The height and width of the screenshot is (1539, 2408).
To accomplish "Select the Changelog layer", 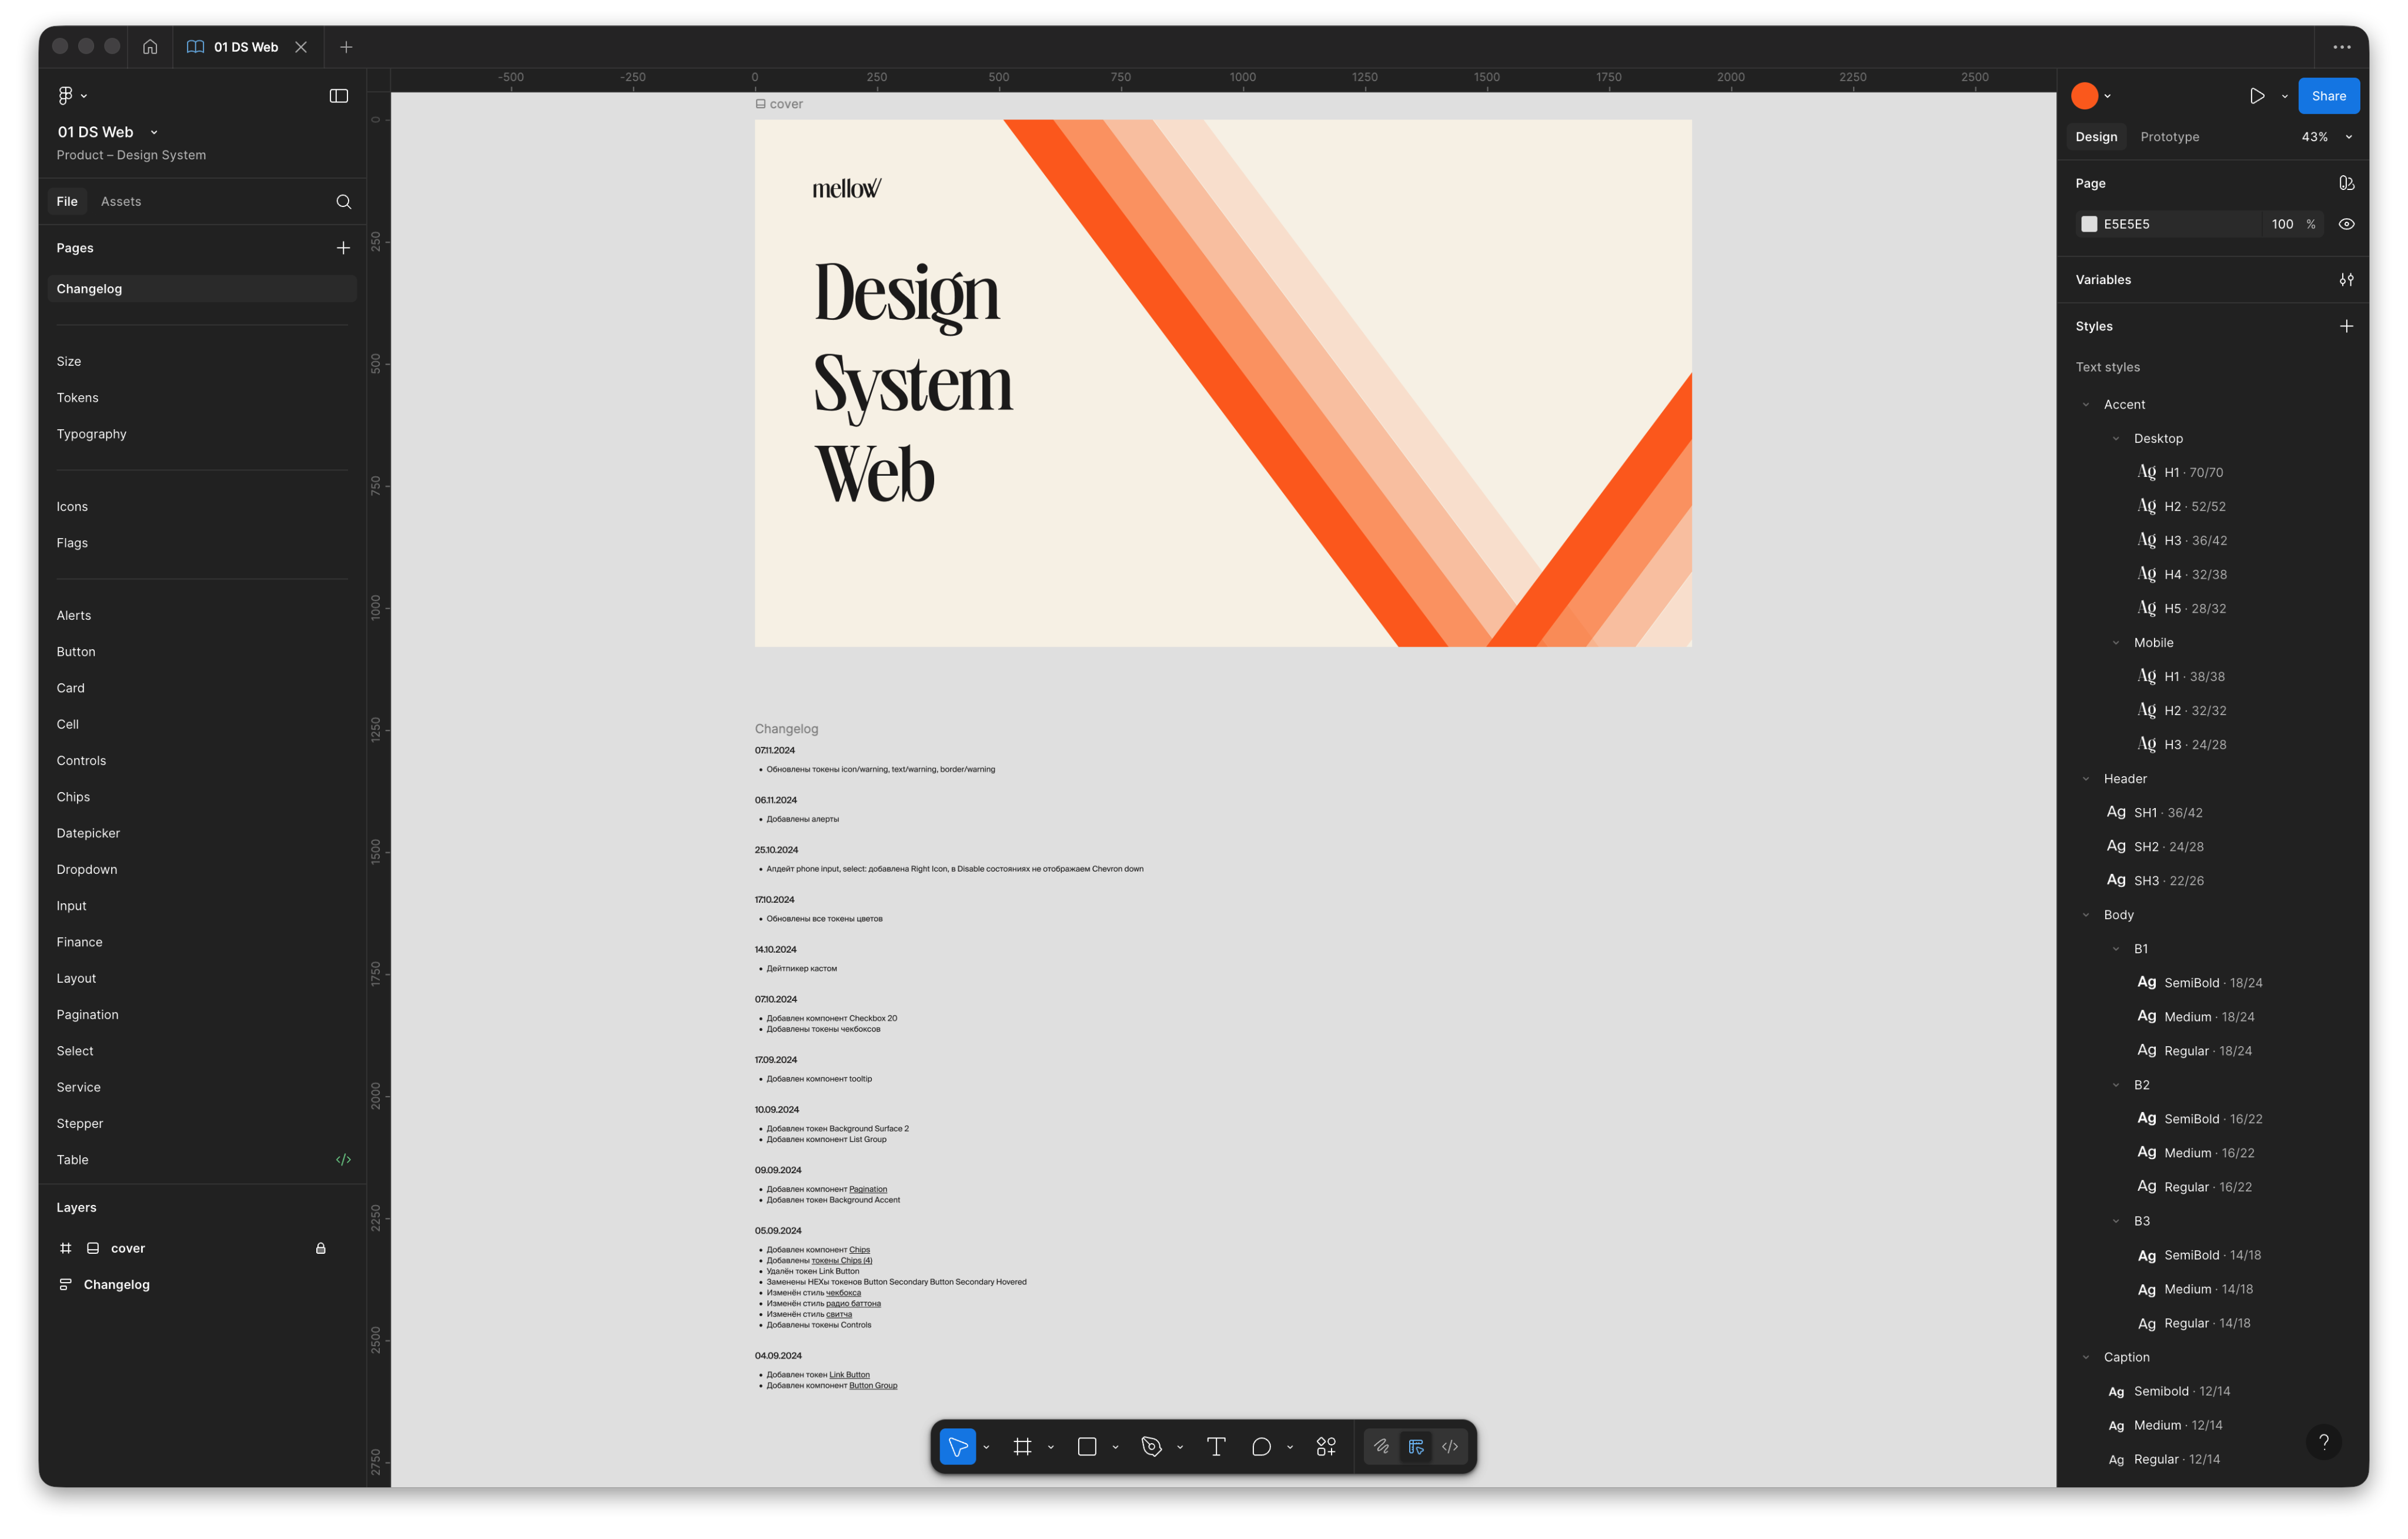I will point(117,1284).
